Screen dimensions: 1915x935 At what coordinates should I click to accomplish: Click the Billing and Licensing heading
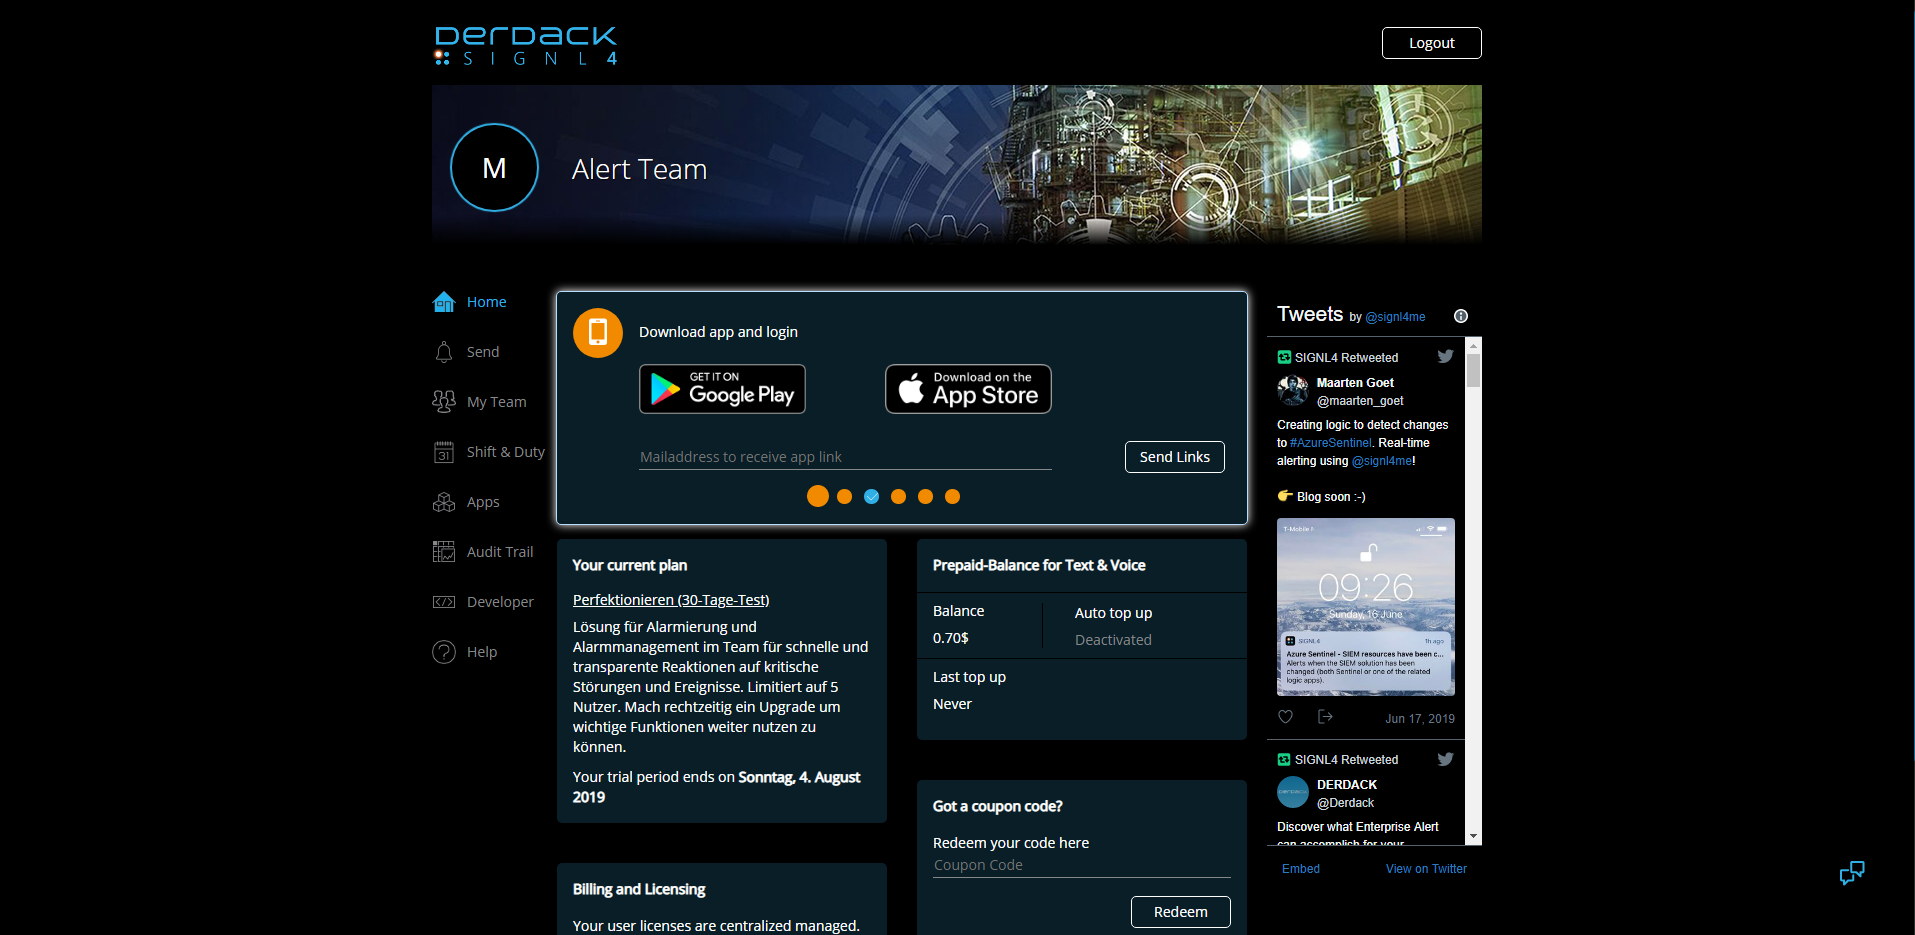click(639, 889)
